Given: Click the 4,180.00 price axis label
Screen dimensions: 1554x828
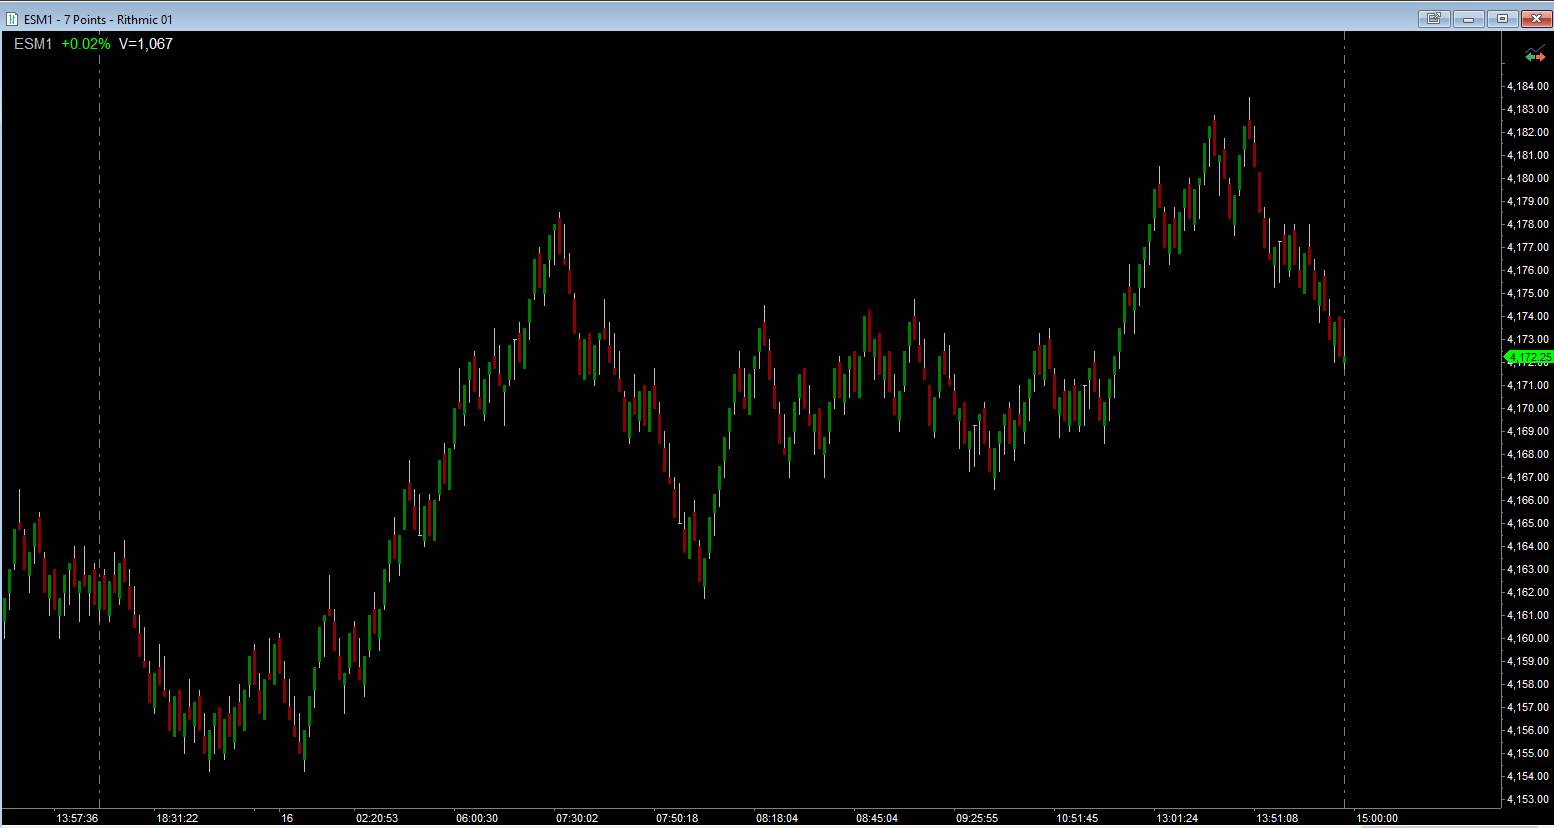Looking at the screenshot, I should point(1528,178).
